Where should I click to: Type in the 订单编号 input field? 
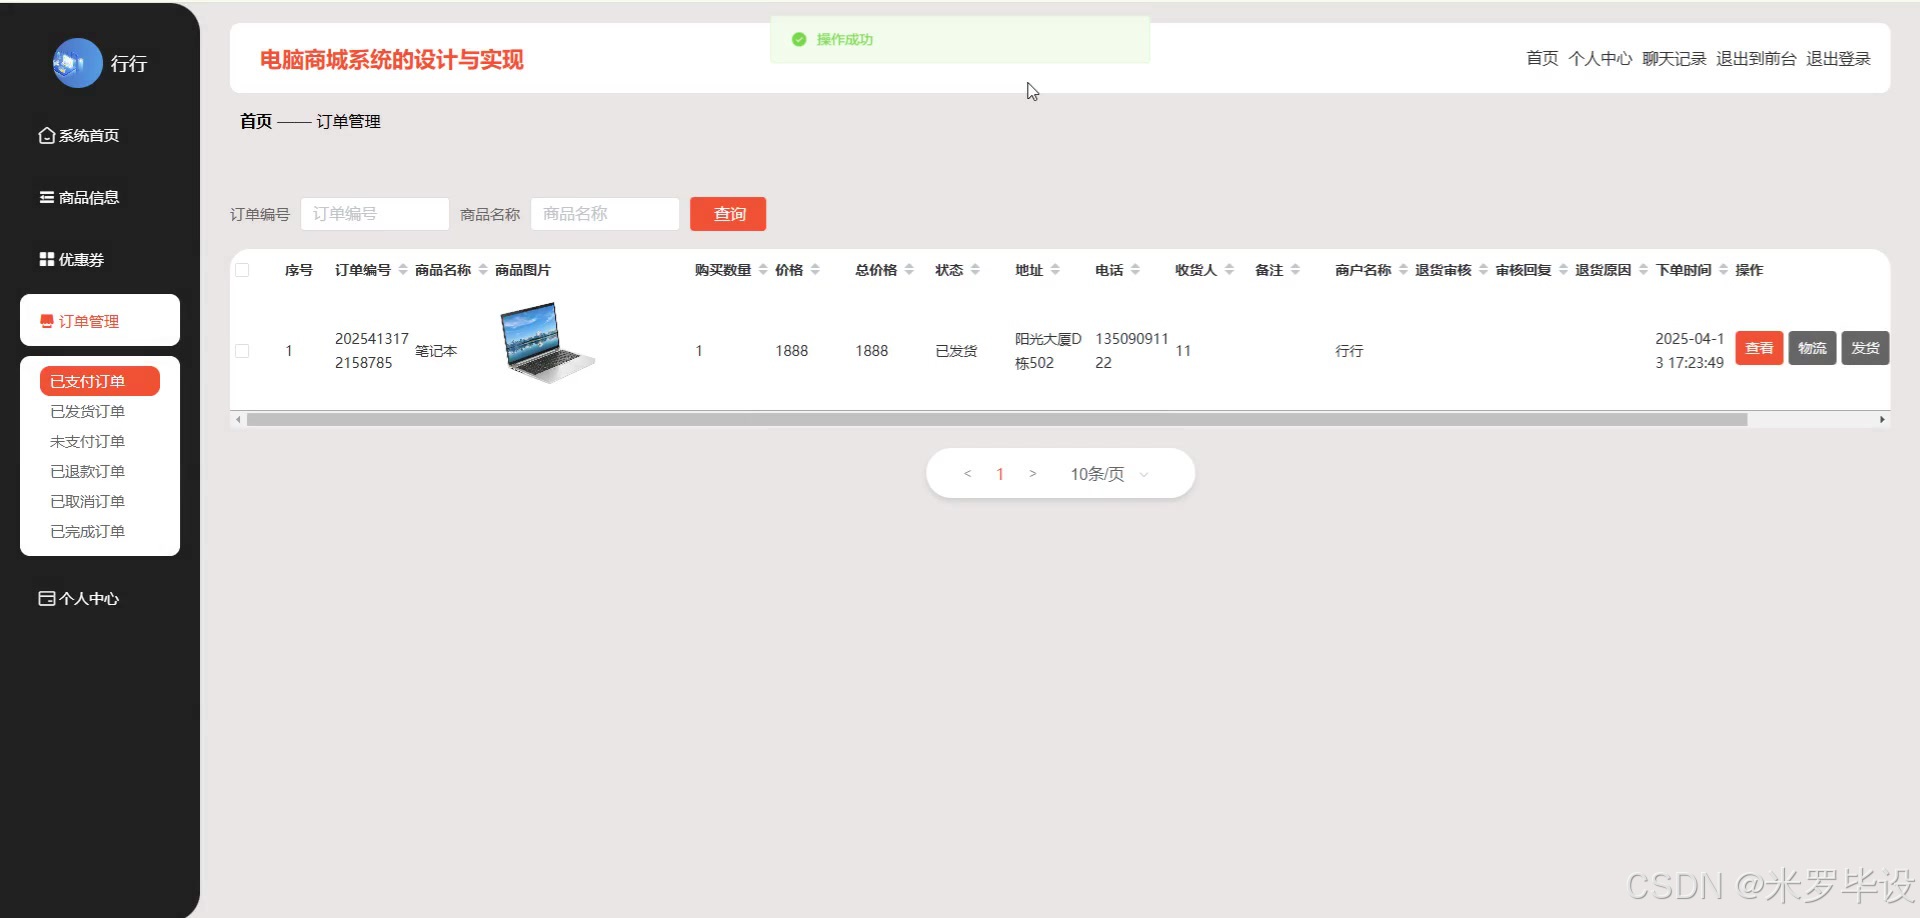pyautogui.click(x=374, y=213)
